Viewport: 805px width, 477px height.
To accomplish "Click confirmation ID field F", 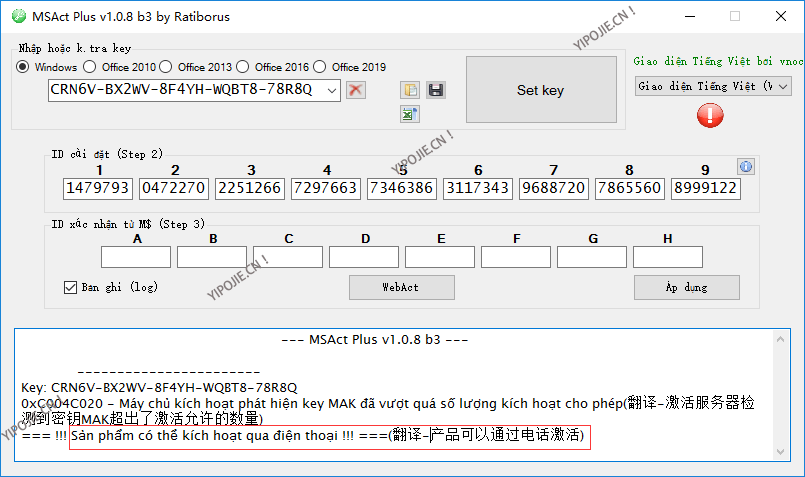I will click(x=516, y=257).
